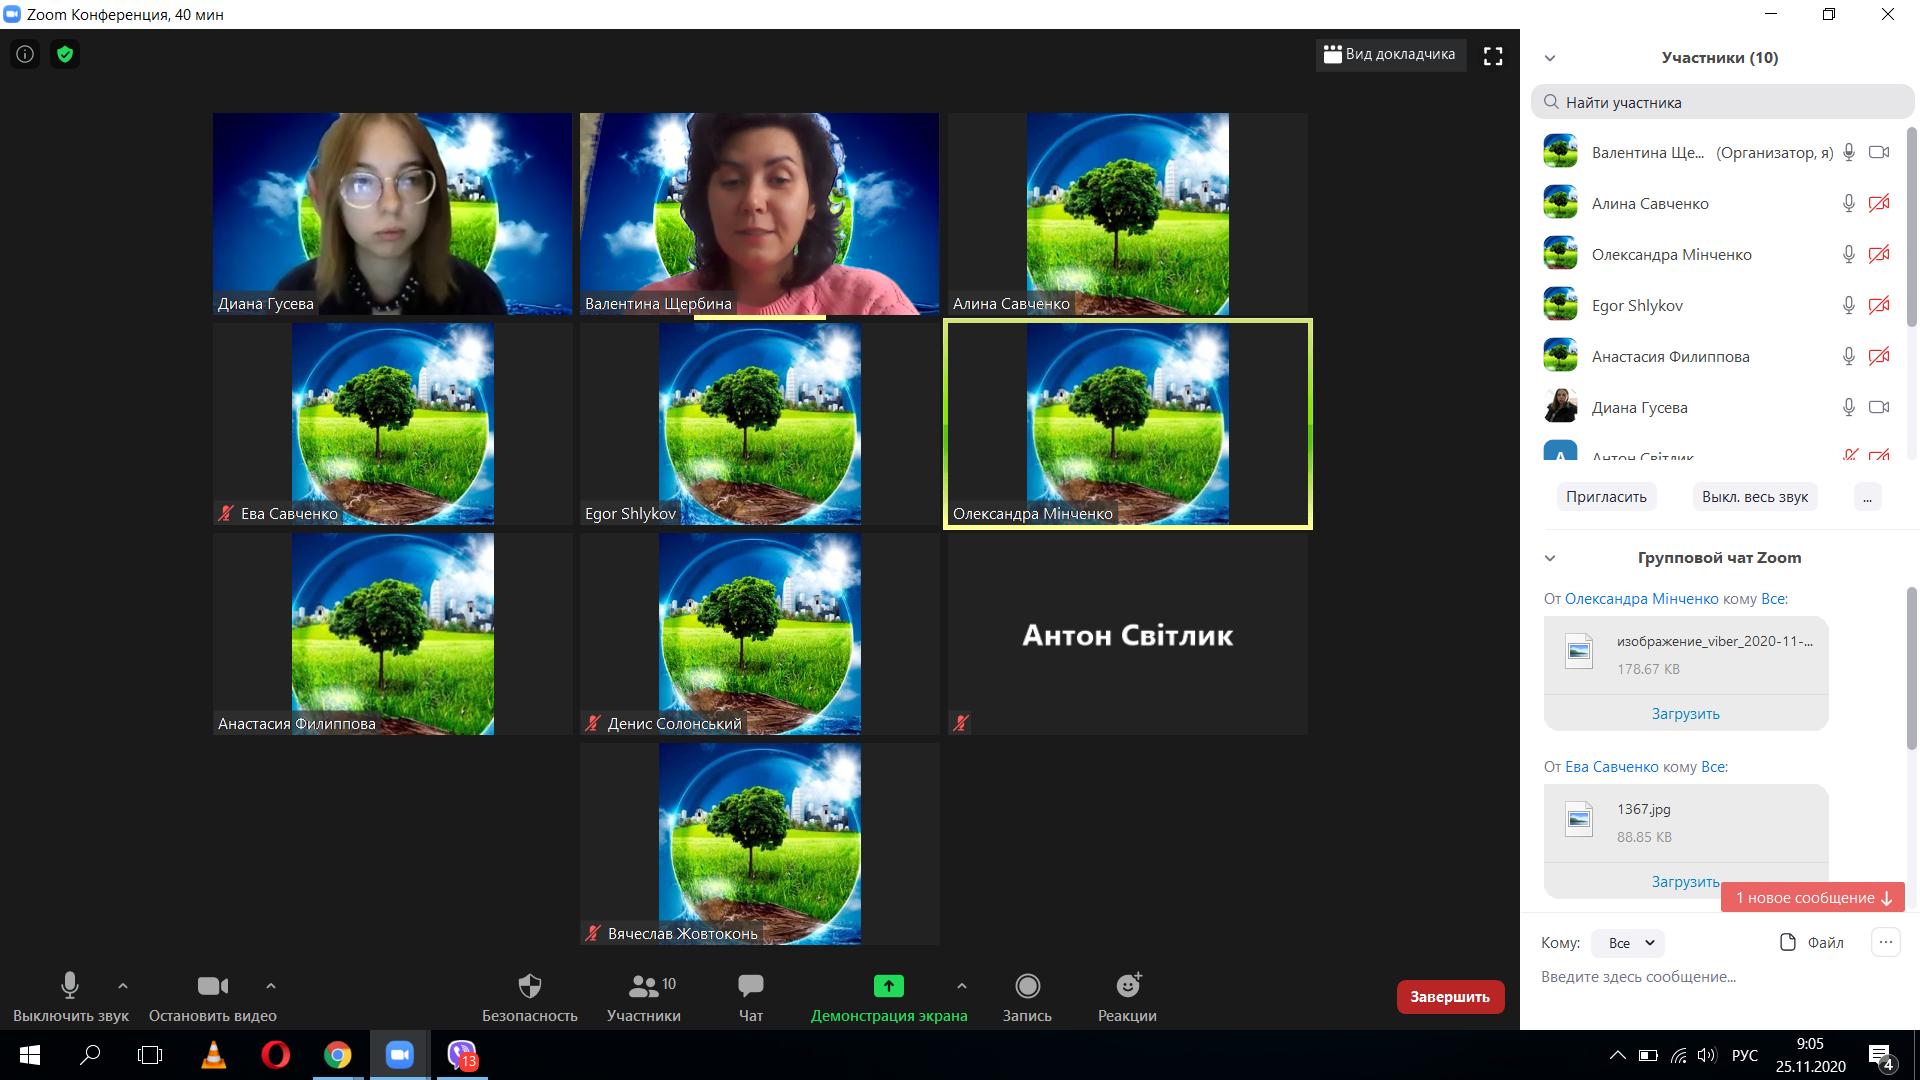This screenshot has height=1080, width=1920.
Task: Mute microphone via Выключить звук
Action: pyautogui.click(x=70, y=996)
